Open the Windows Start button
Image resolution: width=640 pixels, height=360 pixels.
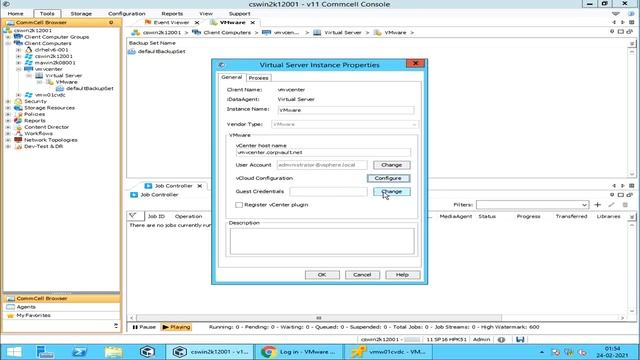pyautogui.click(x=14, y=351)
